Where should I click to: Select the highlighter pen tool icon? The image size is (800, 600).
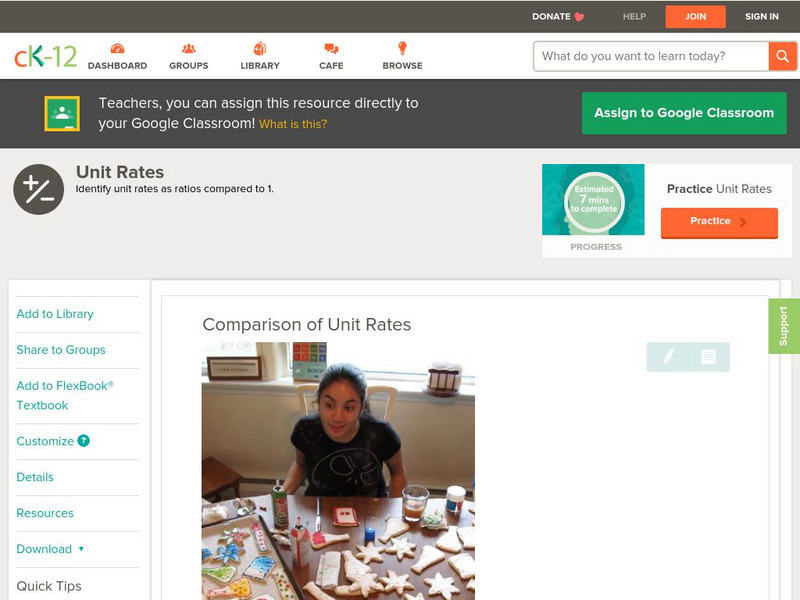click(668, 357)
